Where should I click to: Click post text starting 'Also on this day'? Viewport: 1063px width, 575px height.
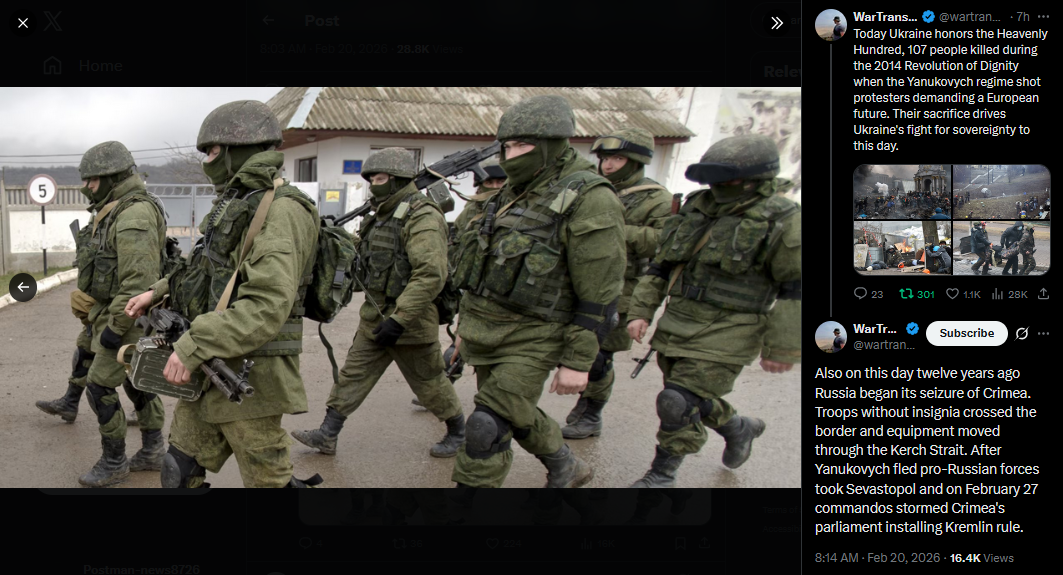click(x=927, y=450)
